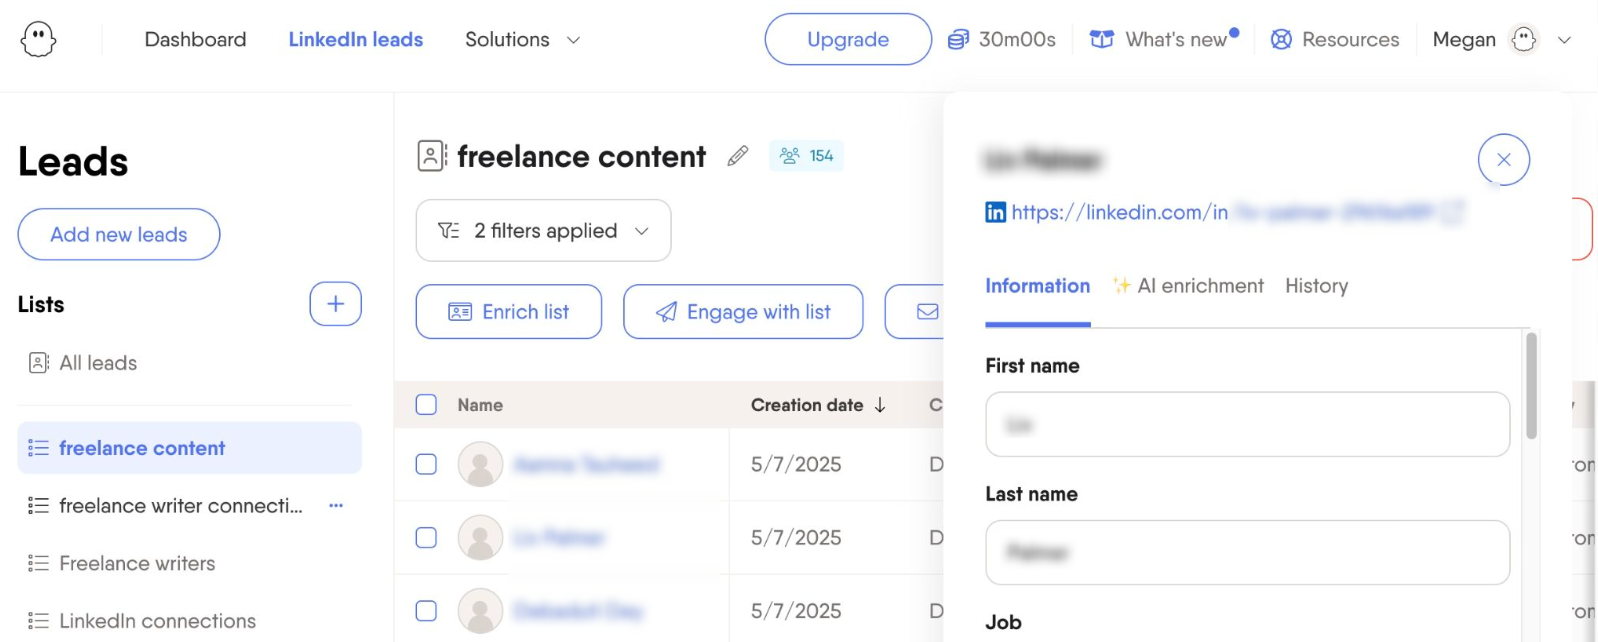Click the First name input field

(x=1246, y=425)
